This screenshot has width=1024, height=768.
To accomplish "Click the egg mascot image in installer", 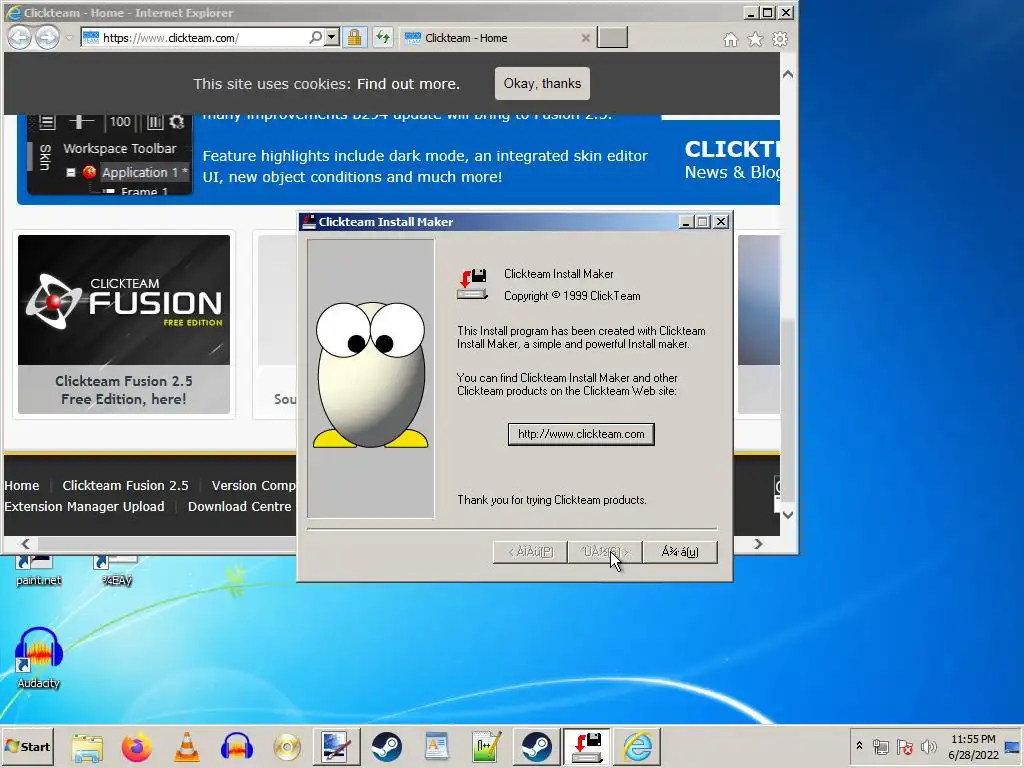I will coord(370,375).
